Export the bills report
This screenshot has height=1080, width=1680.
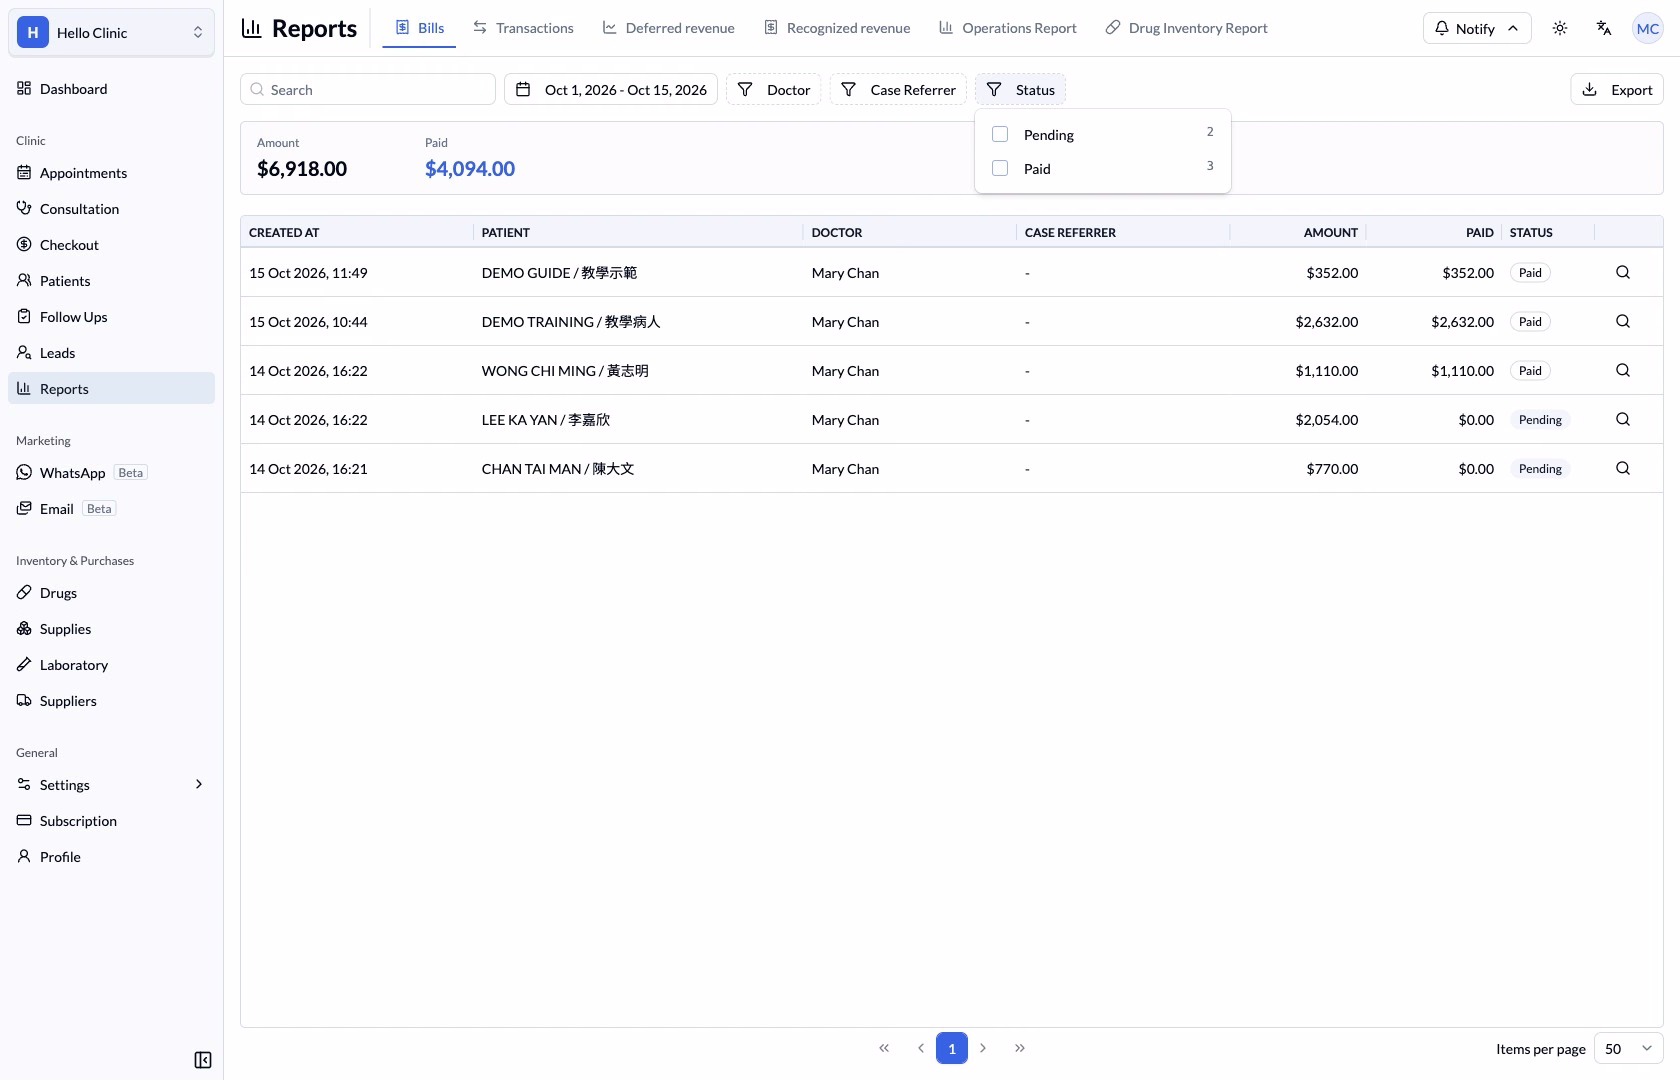point(1617,90)
